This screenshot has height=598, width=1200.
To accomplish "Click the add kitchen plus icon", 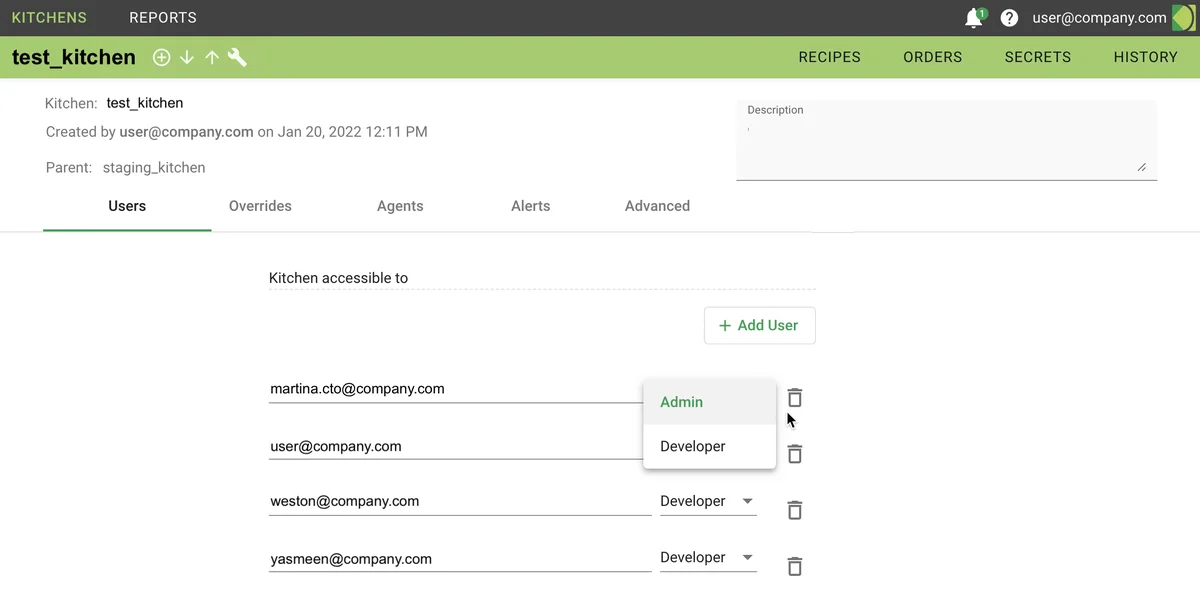I will [161, 58].
